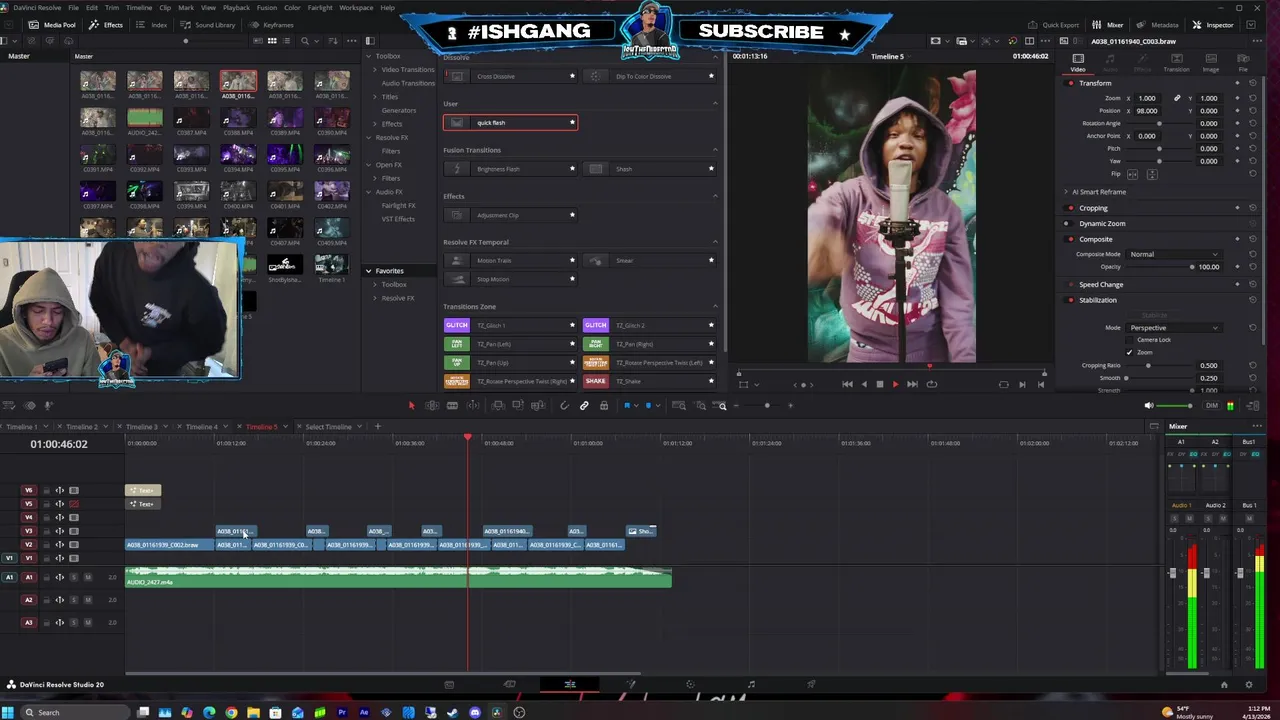Open the Stabilization Mode dropdown
1280x720 pixels.
click(x=1174, y=328)
